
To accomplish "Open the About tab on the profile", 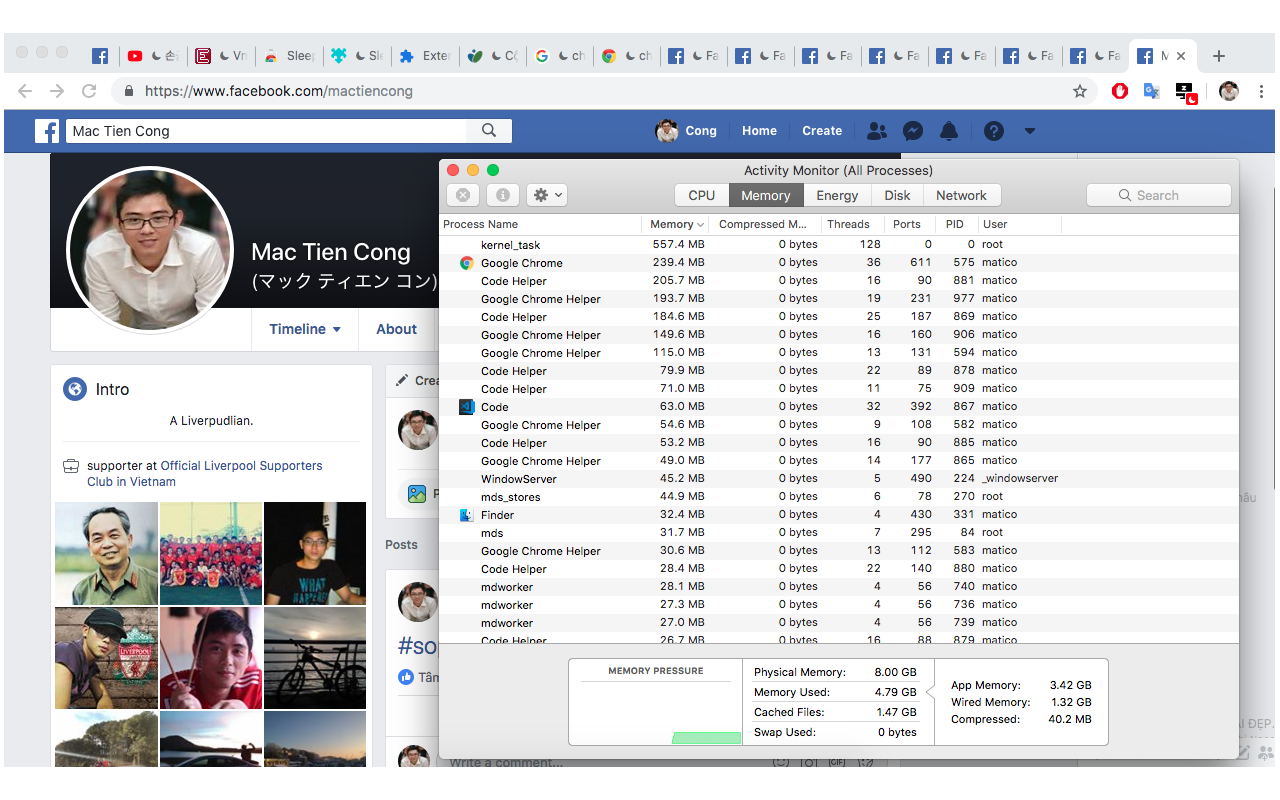I will point(397,329).
